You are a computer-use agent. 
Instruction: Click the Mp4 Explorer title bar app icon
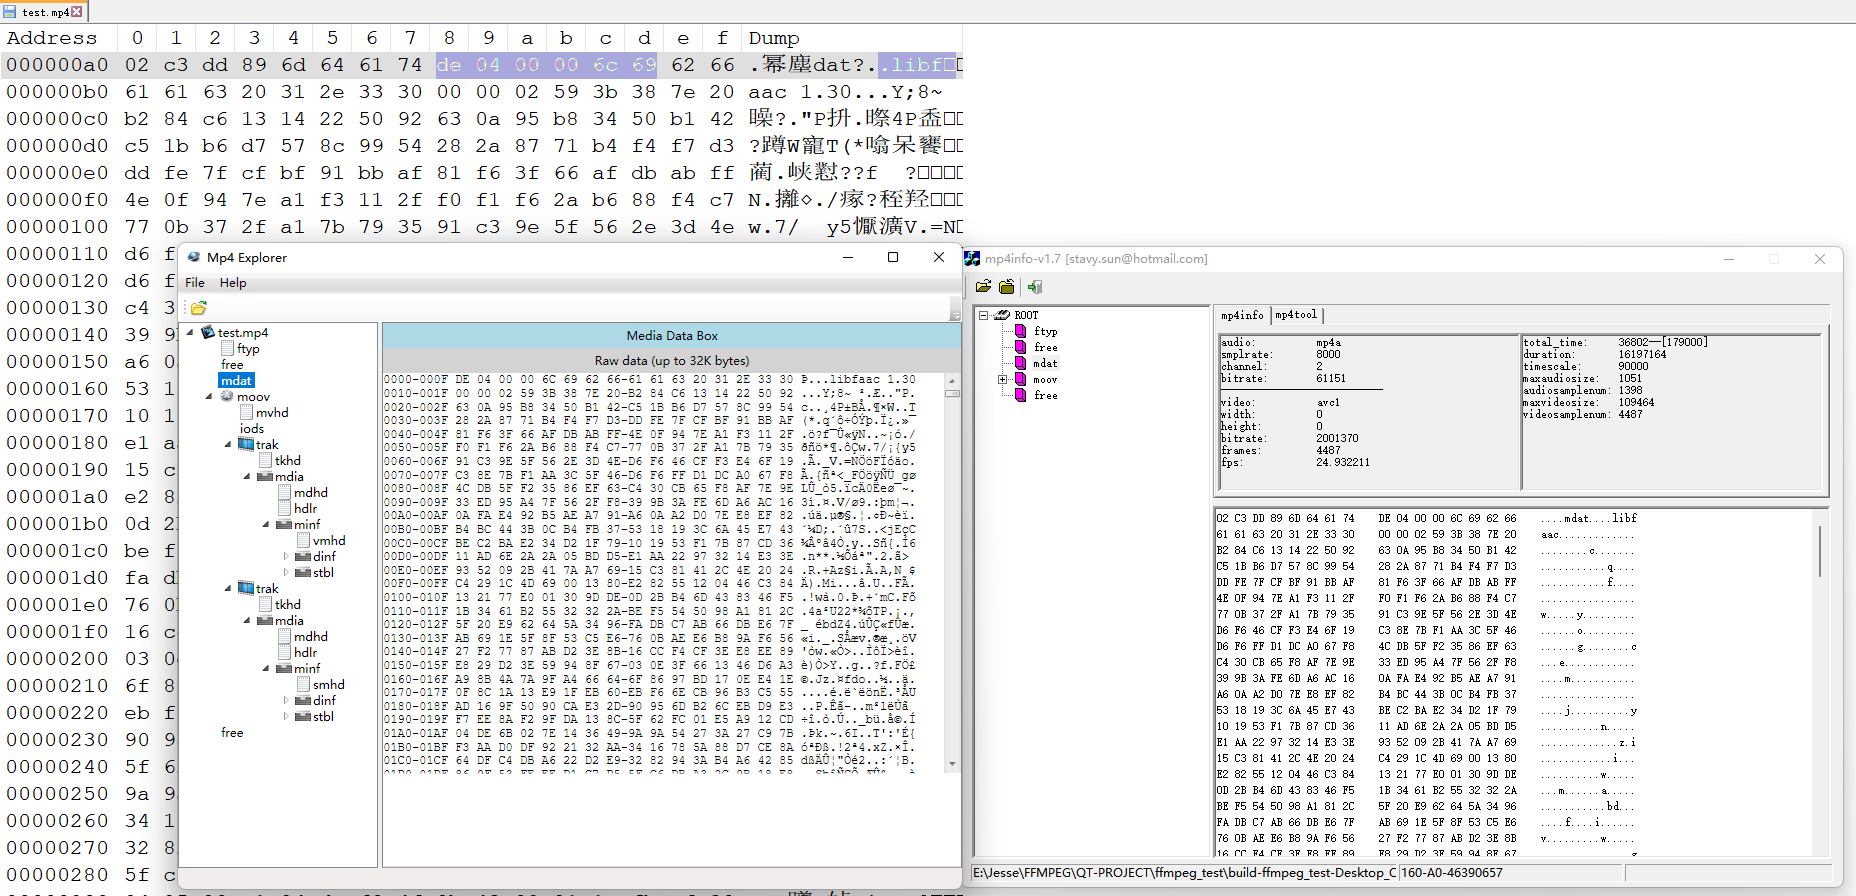coord(193,257)
